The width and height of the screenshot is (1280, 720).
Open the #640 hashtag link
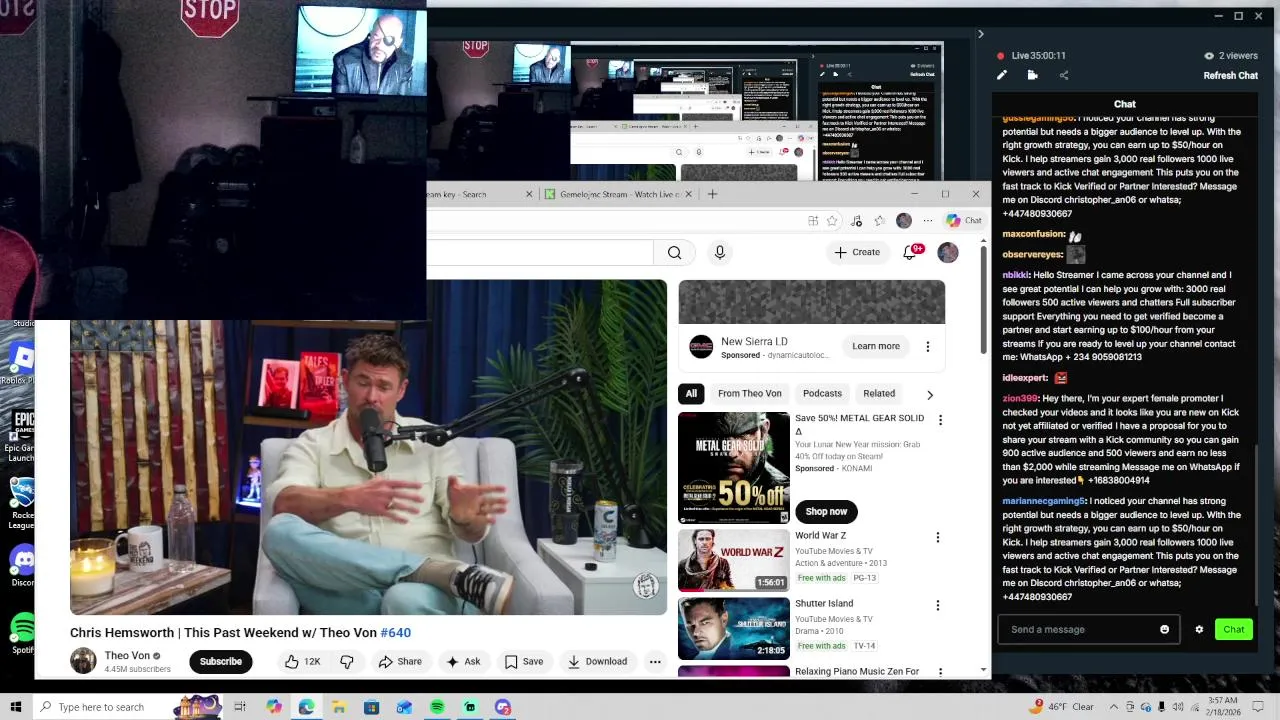[396, 632]
